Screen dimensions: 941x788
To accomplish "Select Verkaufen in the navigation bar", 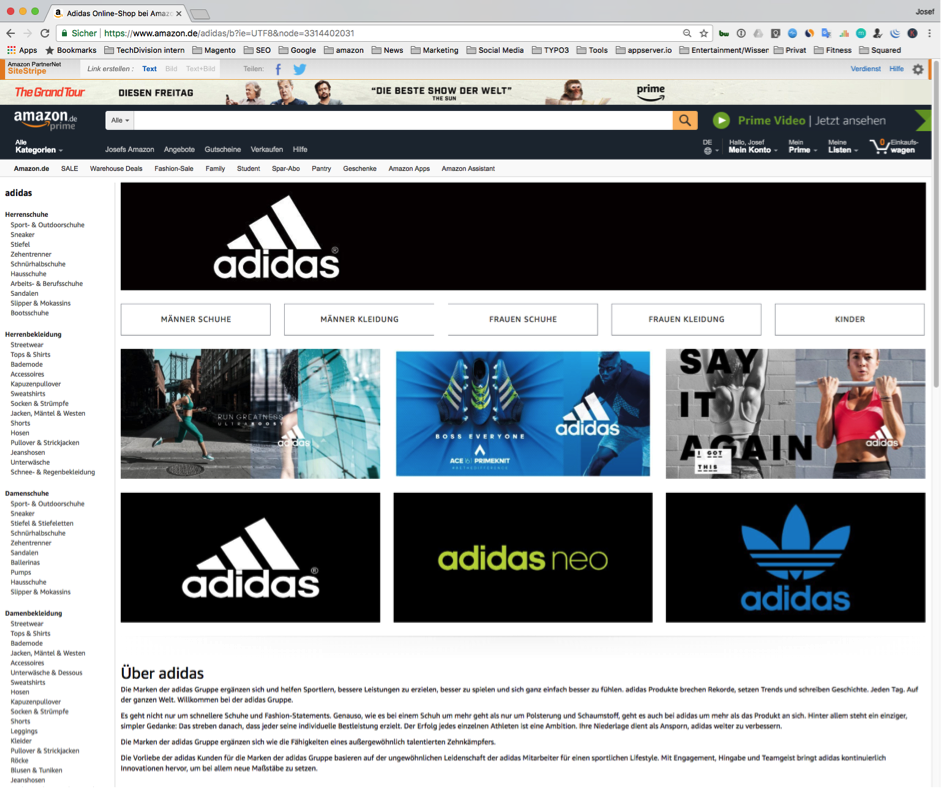I will (x=267, y=149).
